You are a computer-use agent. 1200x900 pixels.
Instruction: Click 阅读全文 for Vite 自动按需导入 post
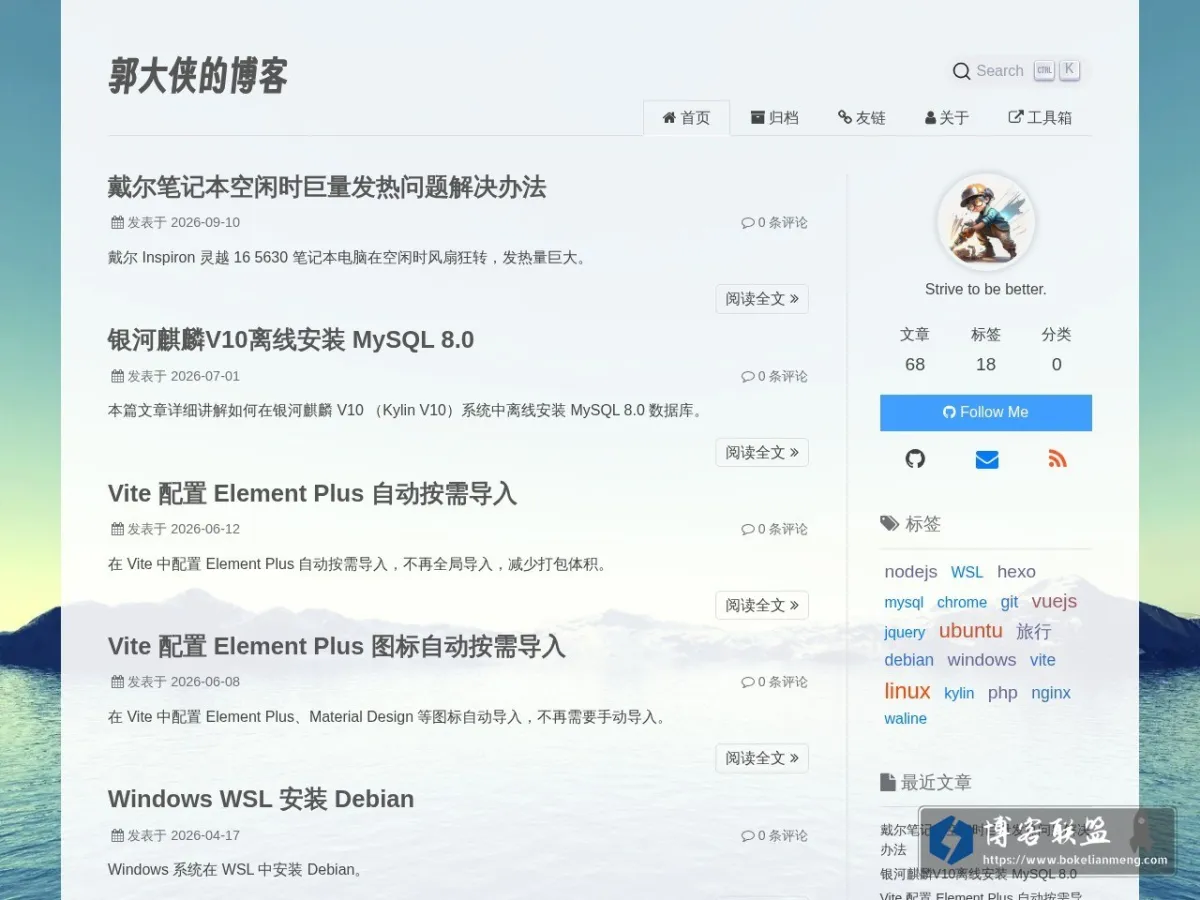coord(762,605)
